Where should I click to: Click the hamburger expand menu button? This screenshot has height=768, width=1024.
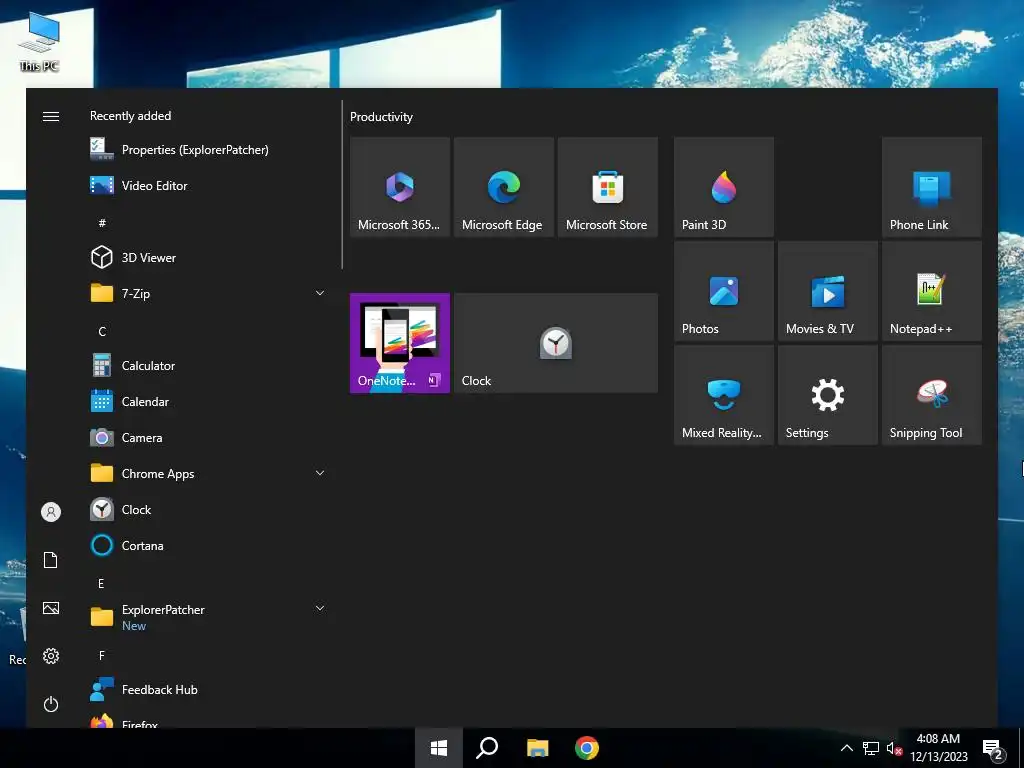pos(51,116)
